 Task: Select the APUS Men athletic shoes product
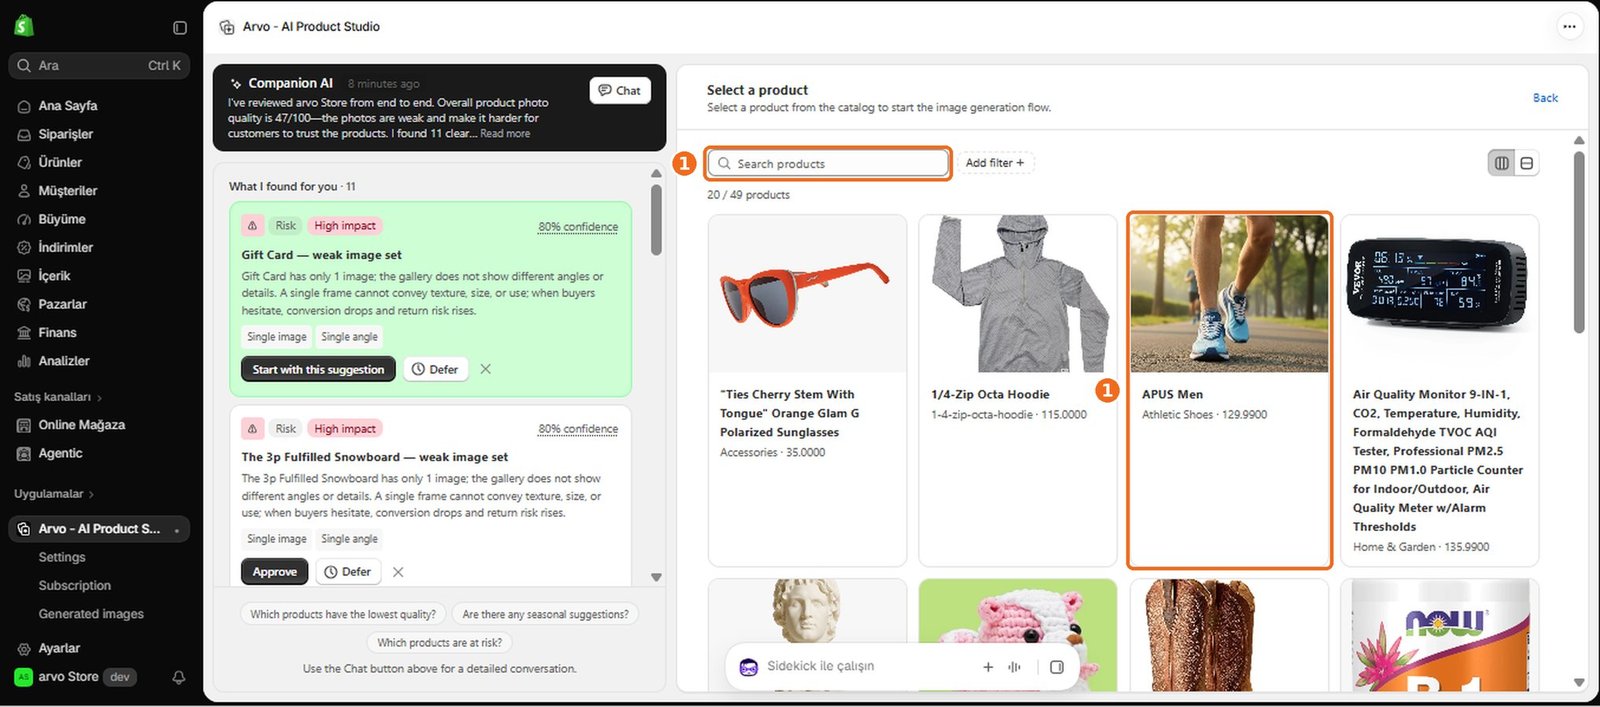pos(1229,390)
